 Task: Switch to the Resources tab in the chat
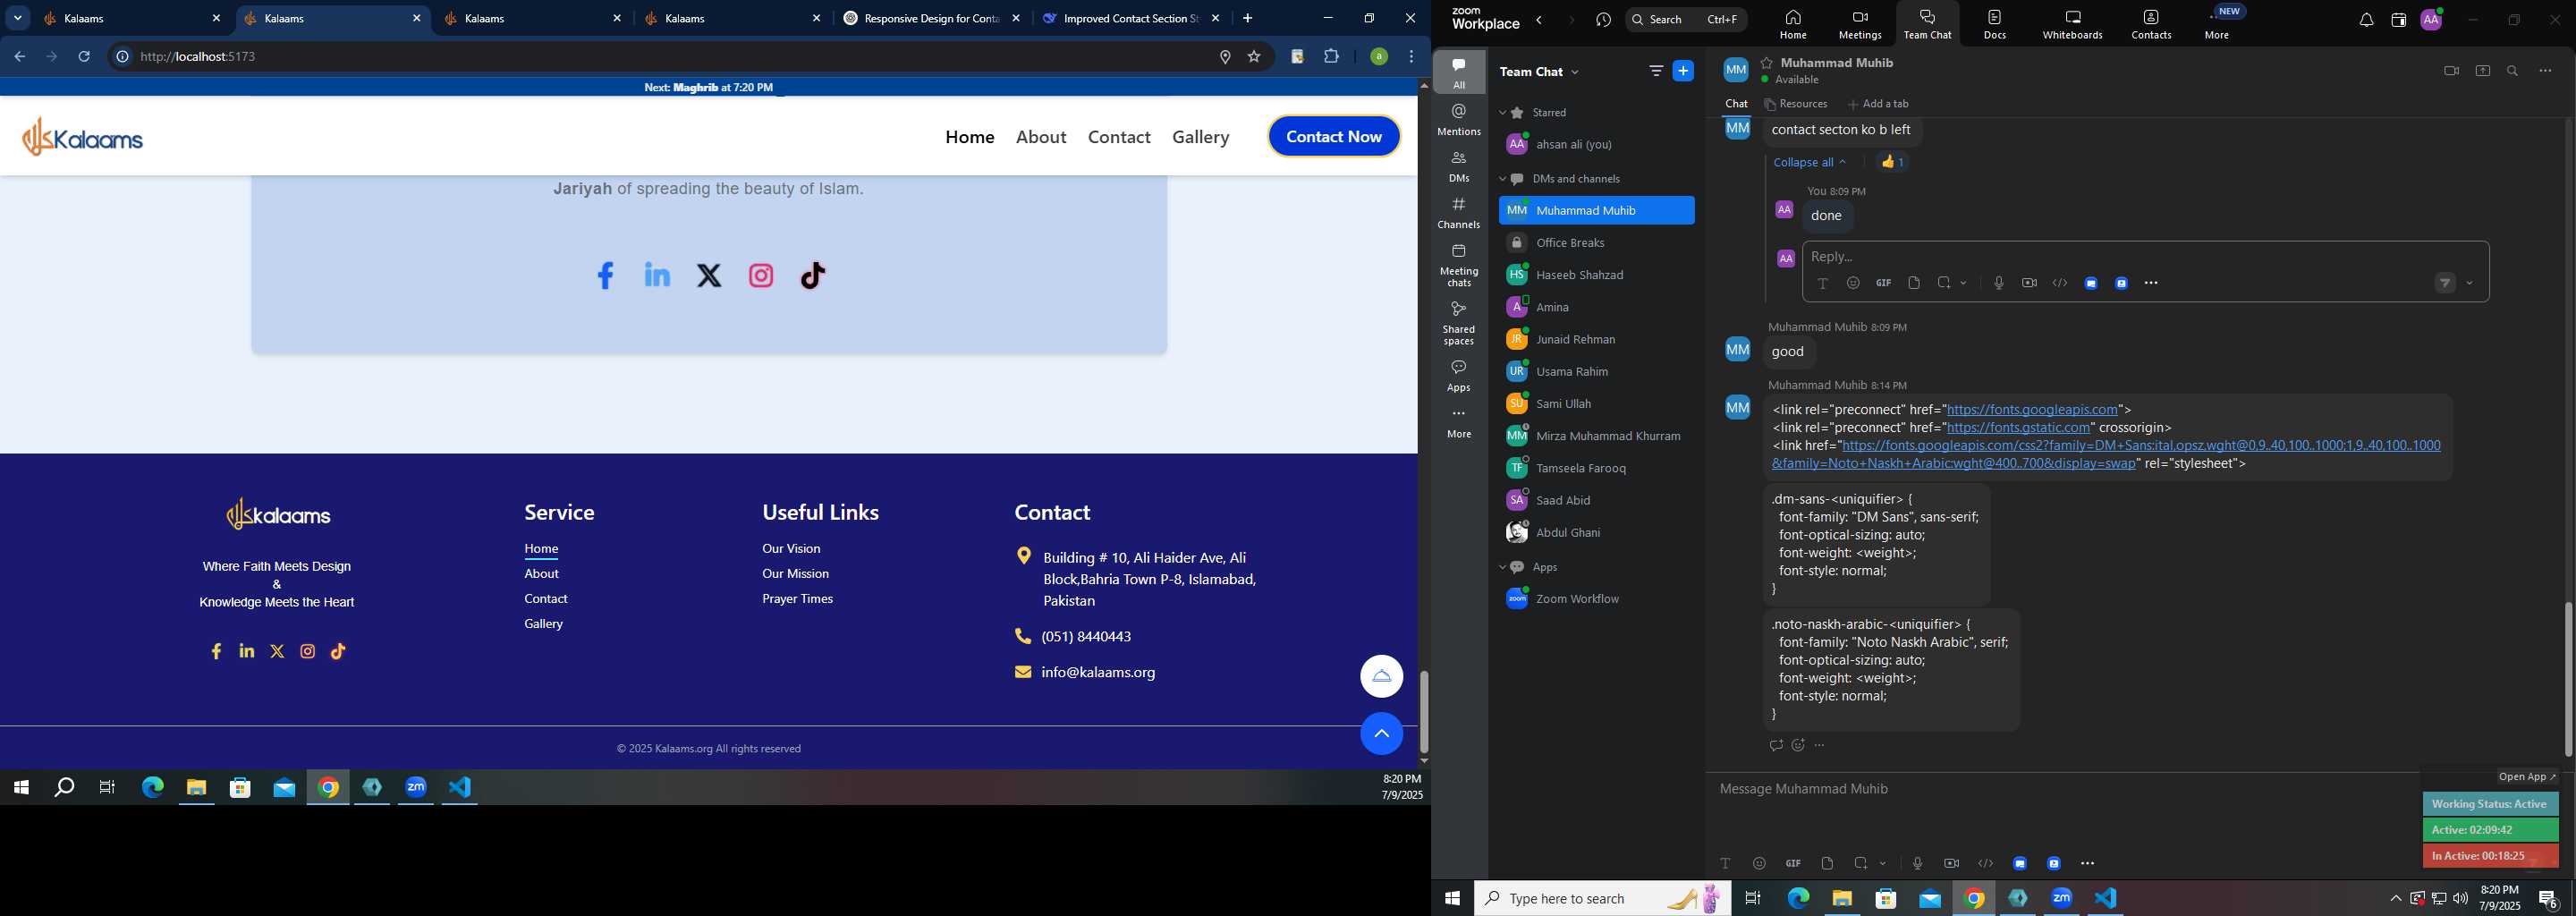(1796, 104)
